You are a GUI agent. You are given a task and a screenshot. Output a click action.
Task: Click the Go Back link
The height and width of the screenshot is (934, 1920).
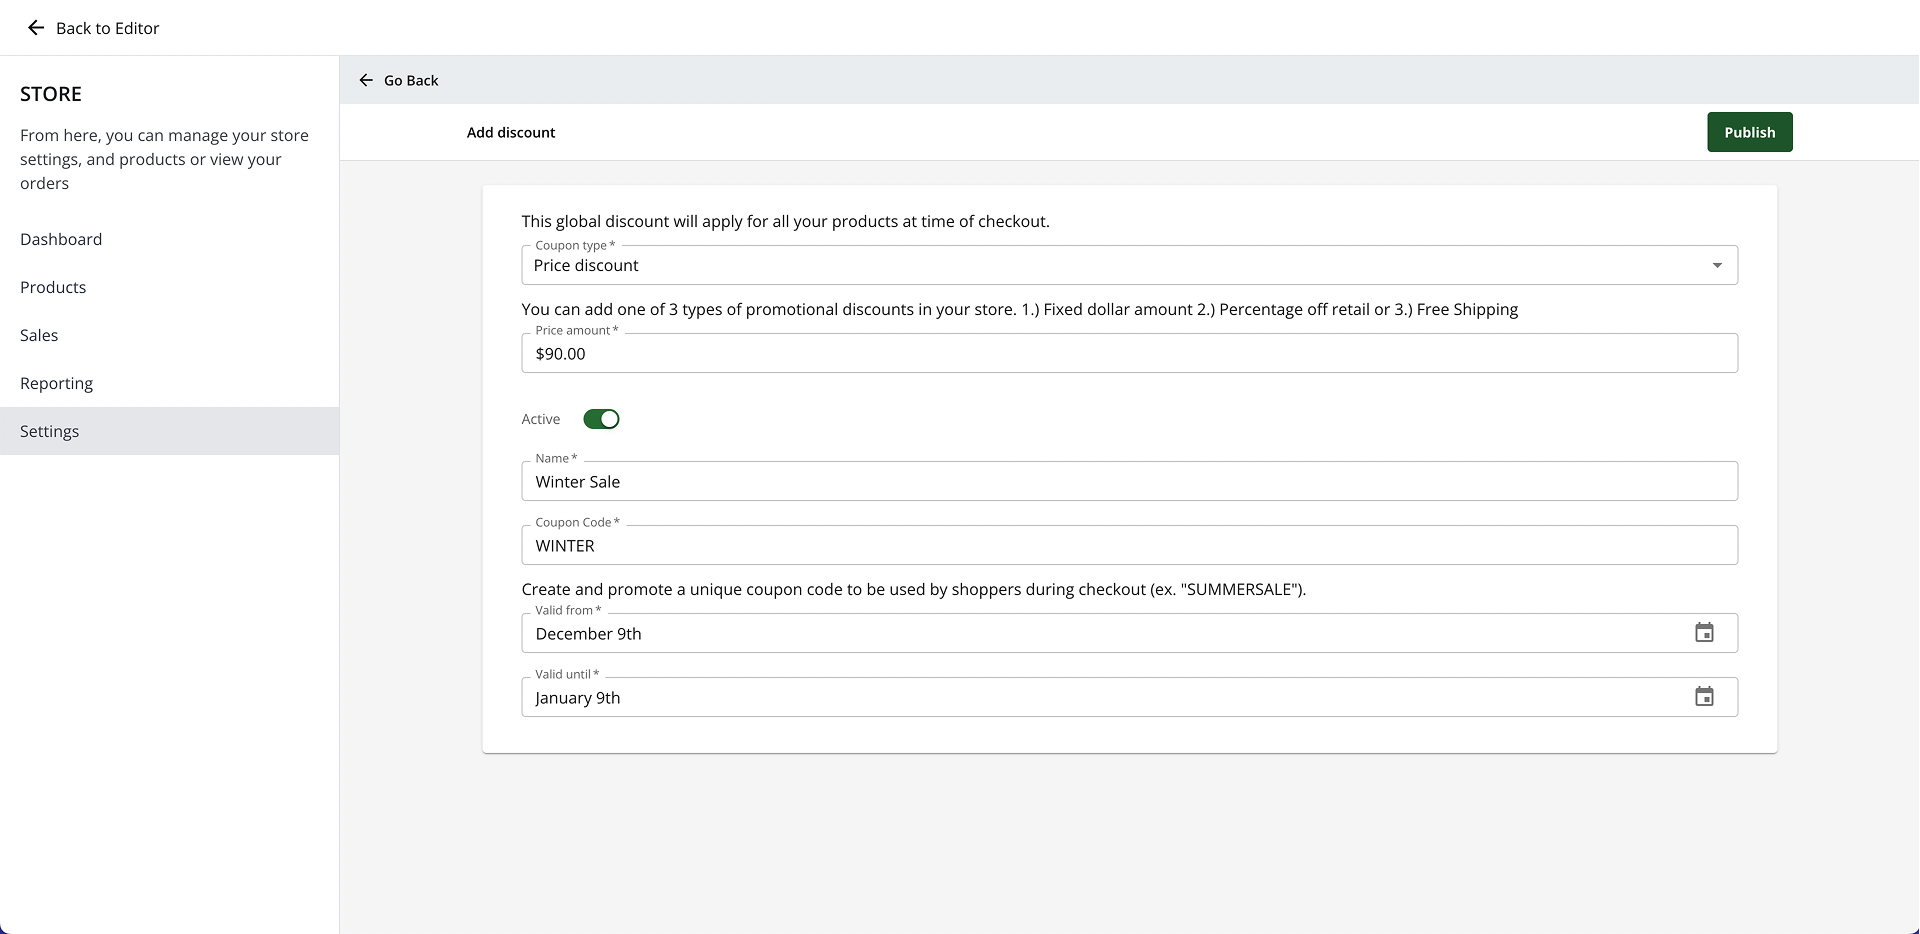click(x=411, y=80)
